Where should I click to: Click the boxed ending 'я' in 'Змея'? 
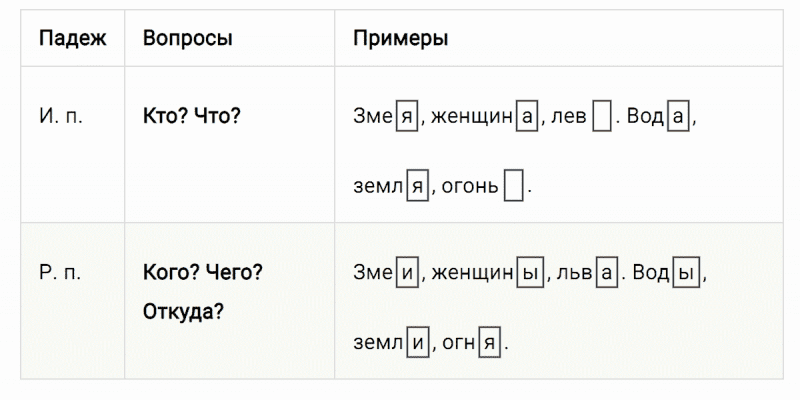[407, 116]
